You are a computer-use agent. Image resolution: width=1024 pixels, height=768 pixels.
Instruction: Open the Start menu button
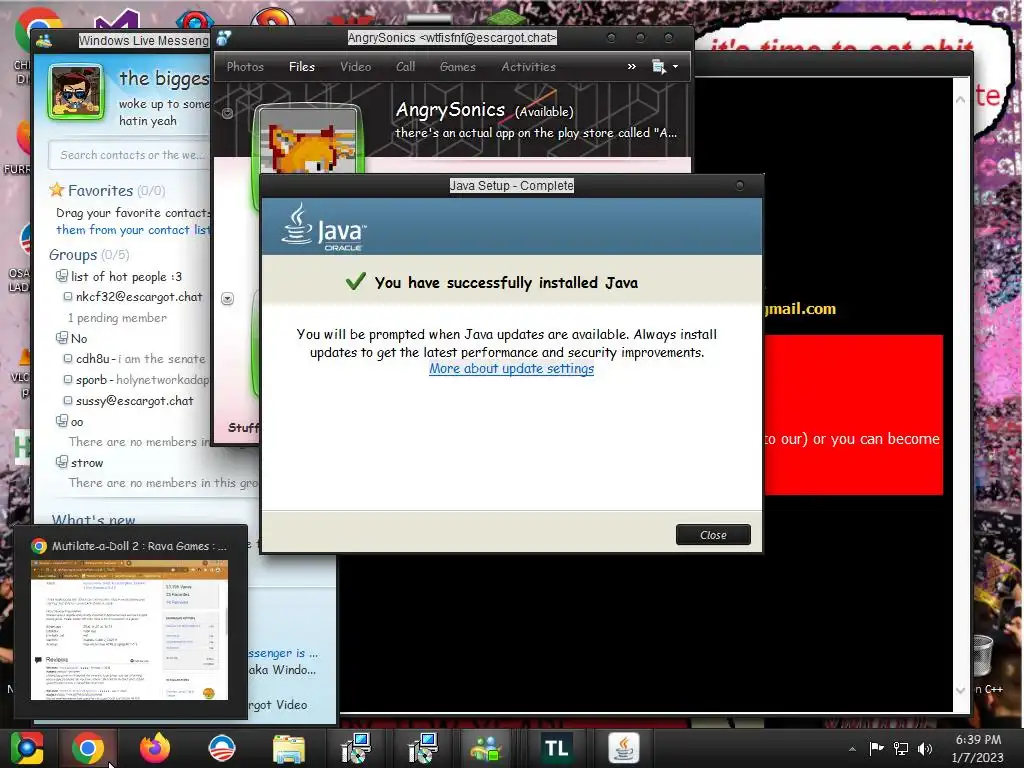(x=26, y=748)
